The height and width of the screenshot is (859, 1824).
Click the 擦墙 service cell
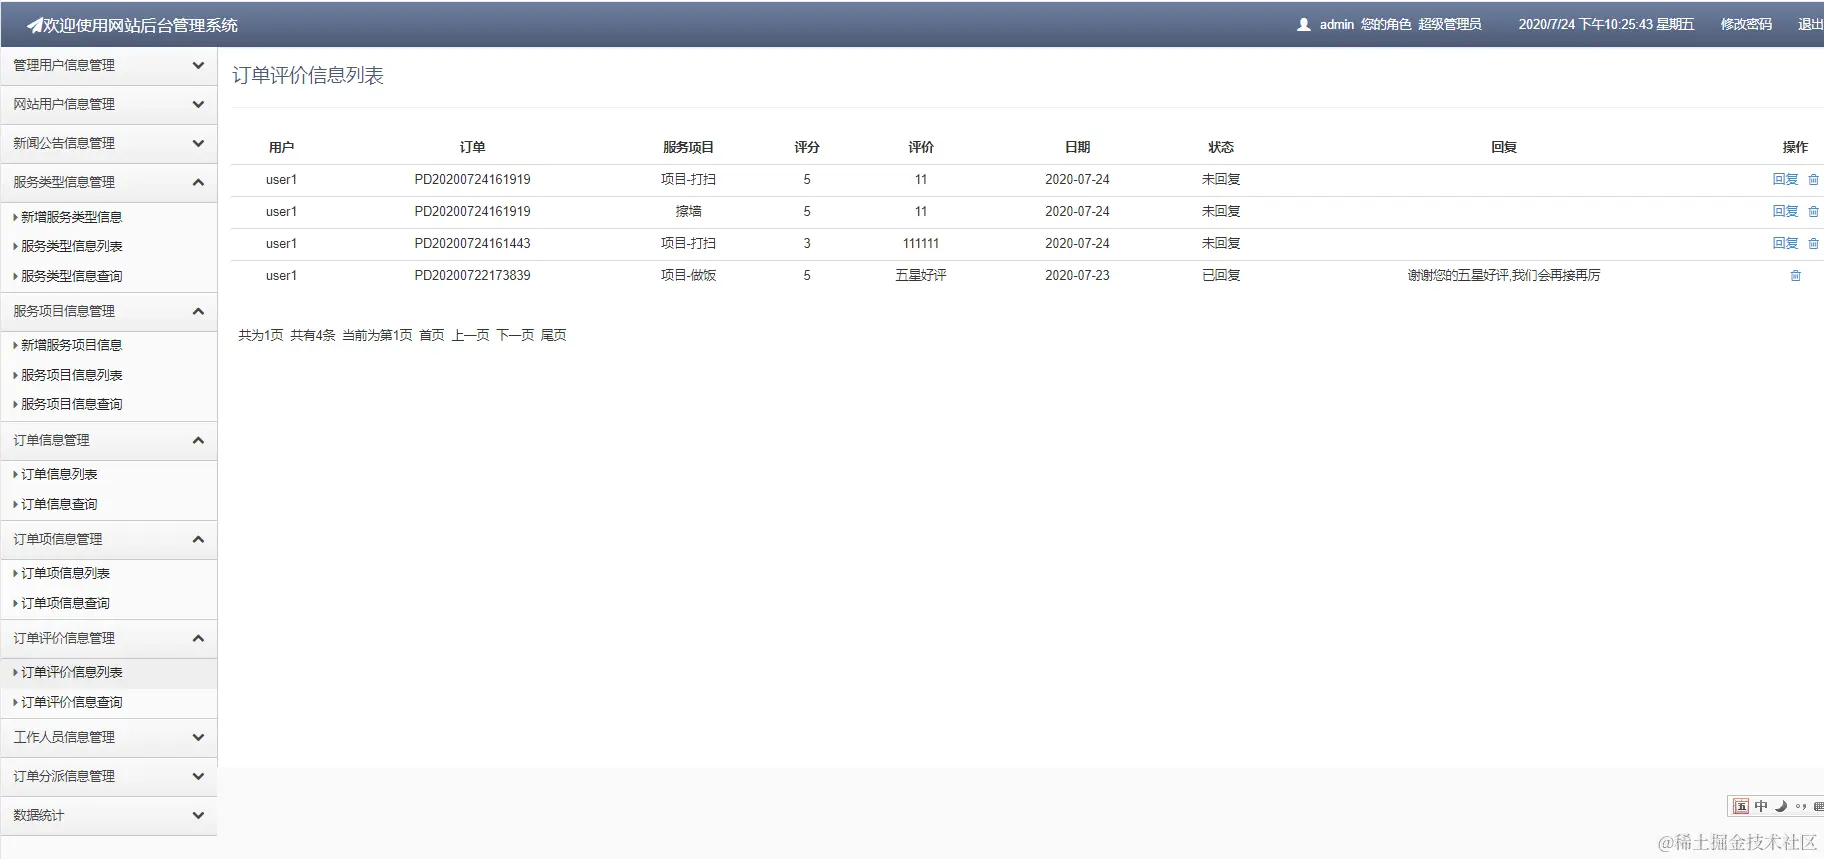pos(688,212)
